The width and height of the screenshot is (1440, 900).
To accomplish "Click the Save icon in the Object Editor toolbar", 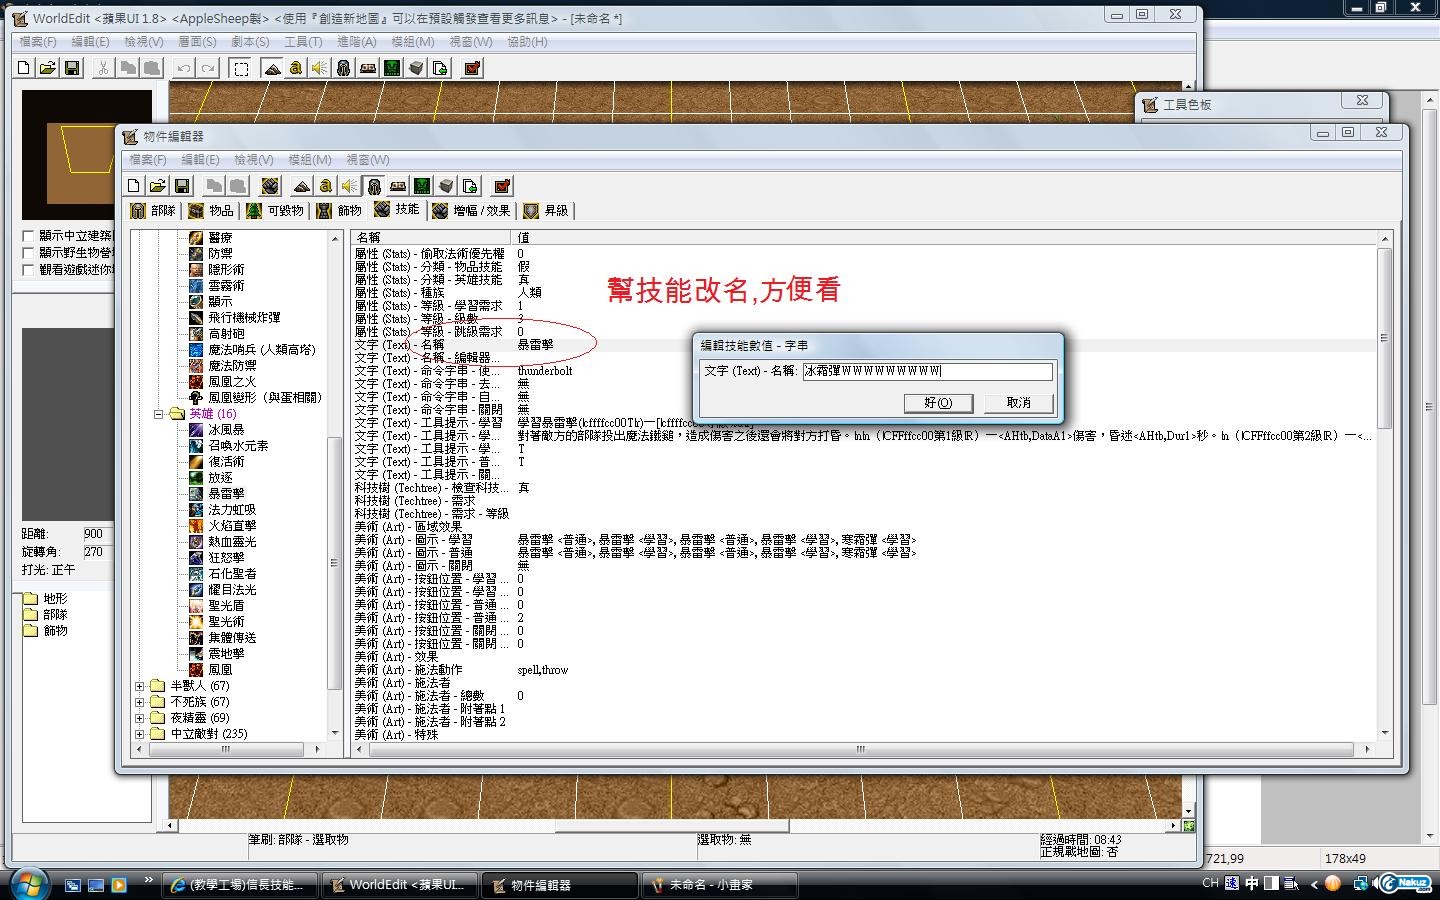I will (x=182, y=186).
